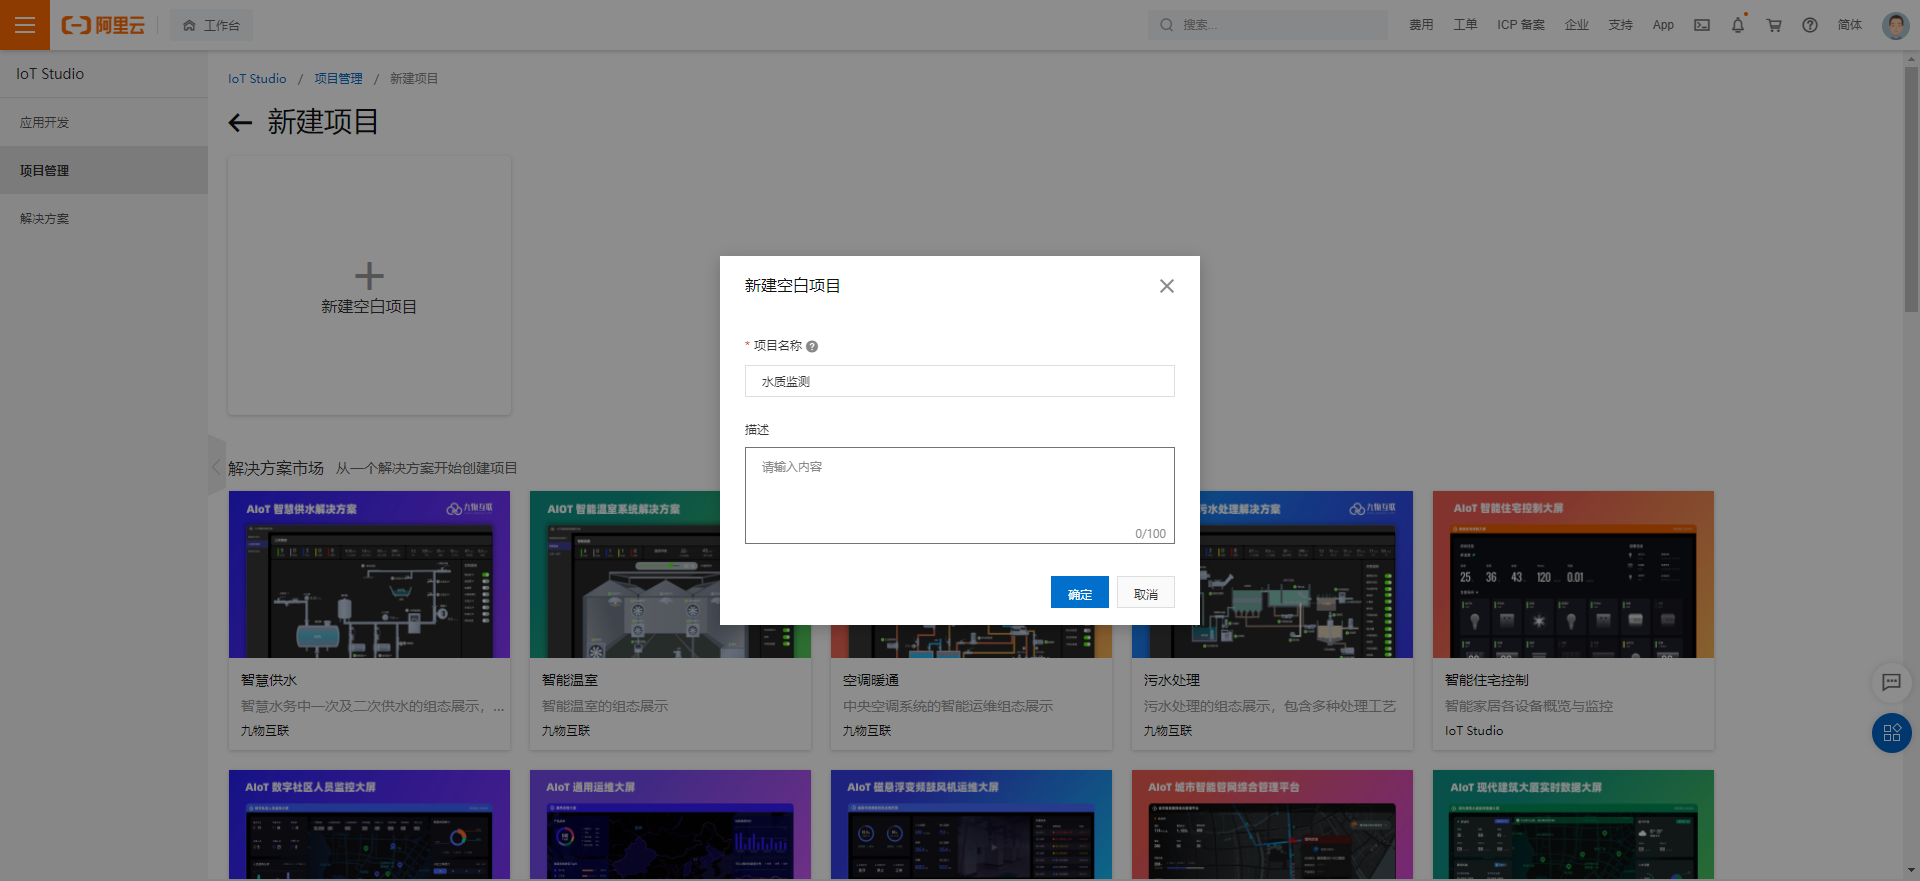1920x881 pixels.
Task: Open the AIoT 现代建筑大厦实时数据大屏 thumbnail
Action: point(1573,825)
